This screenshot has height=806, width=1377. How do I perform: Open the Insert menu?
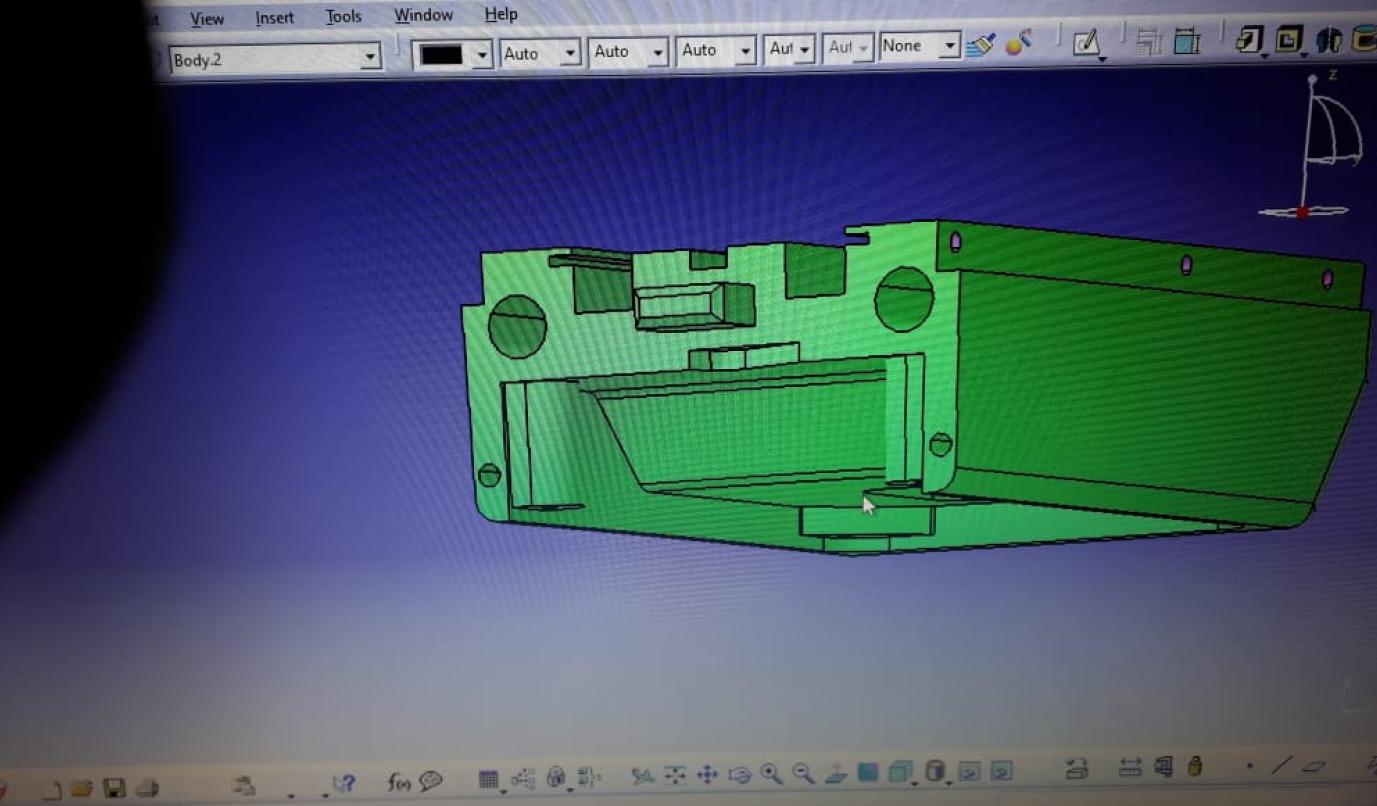274,18
